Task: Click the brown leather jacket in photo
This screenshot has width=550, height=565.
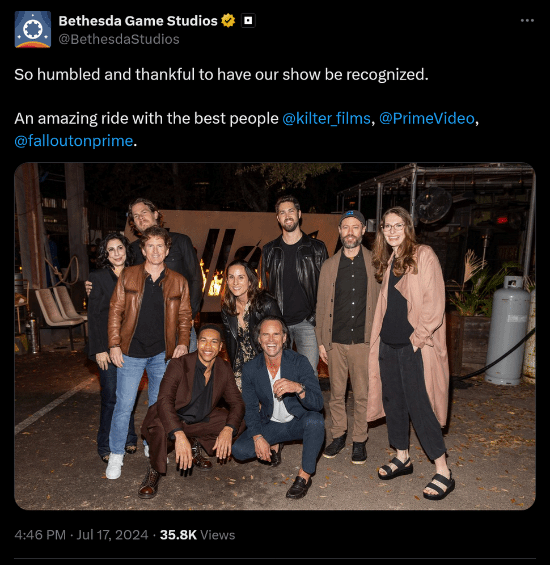Action: pyautogui.click(x=150, y=310)
